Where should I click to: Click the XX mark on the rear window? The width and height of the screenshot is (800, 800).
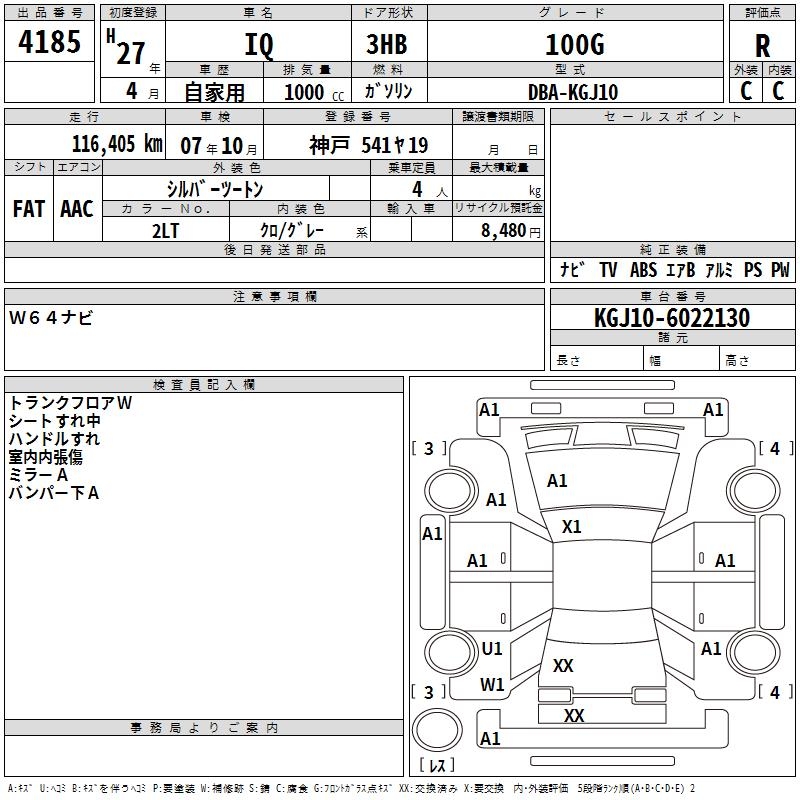563,665
